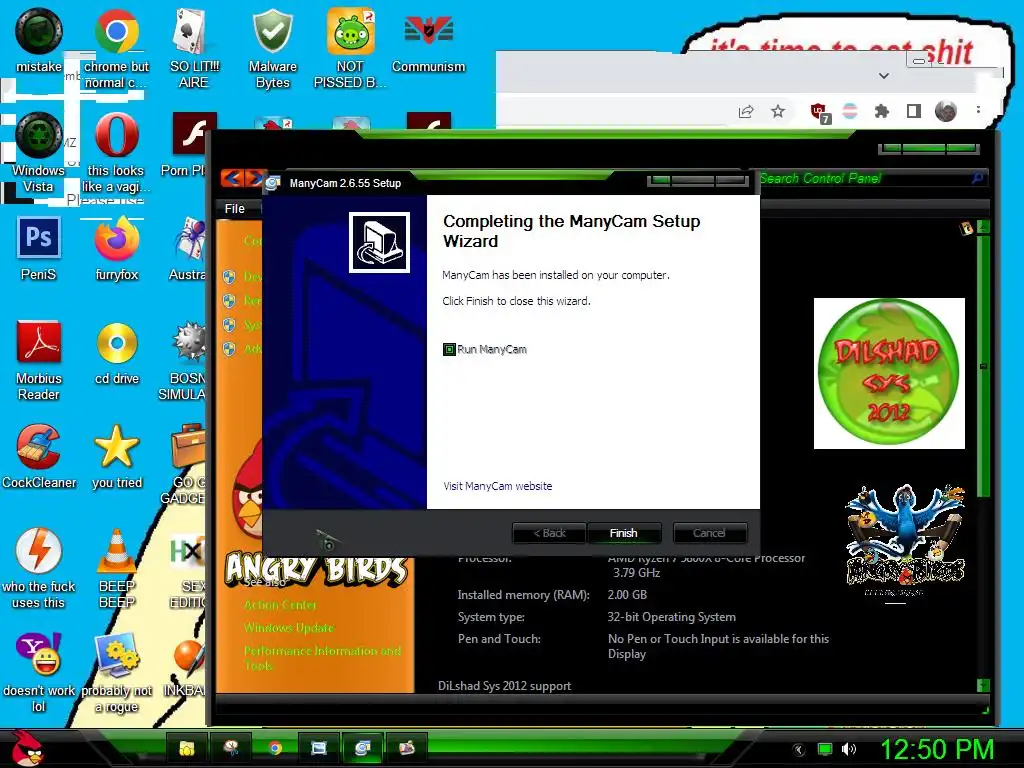Click the volume speaker icon in the tray
The image size is (1024, 768).
[x=849, y=749]
